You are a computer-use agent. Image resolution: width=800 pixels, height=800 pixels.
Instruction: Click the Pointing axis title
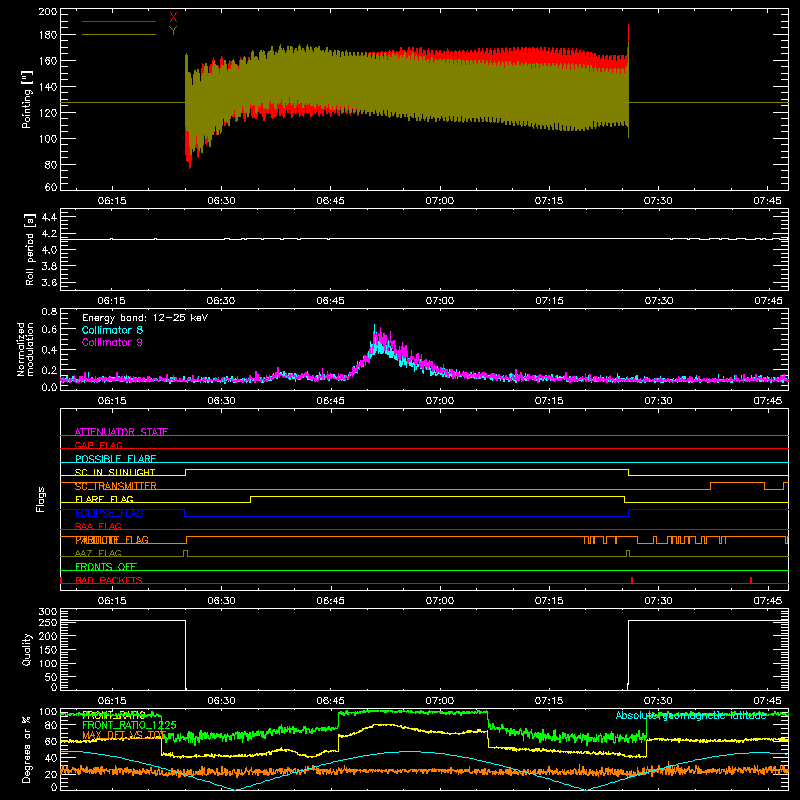click(27, 99)
